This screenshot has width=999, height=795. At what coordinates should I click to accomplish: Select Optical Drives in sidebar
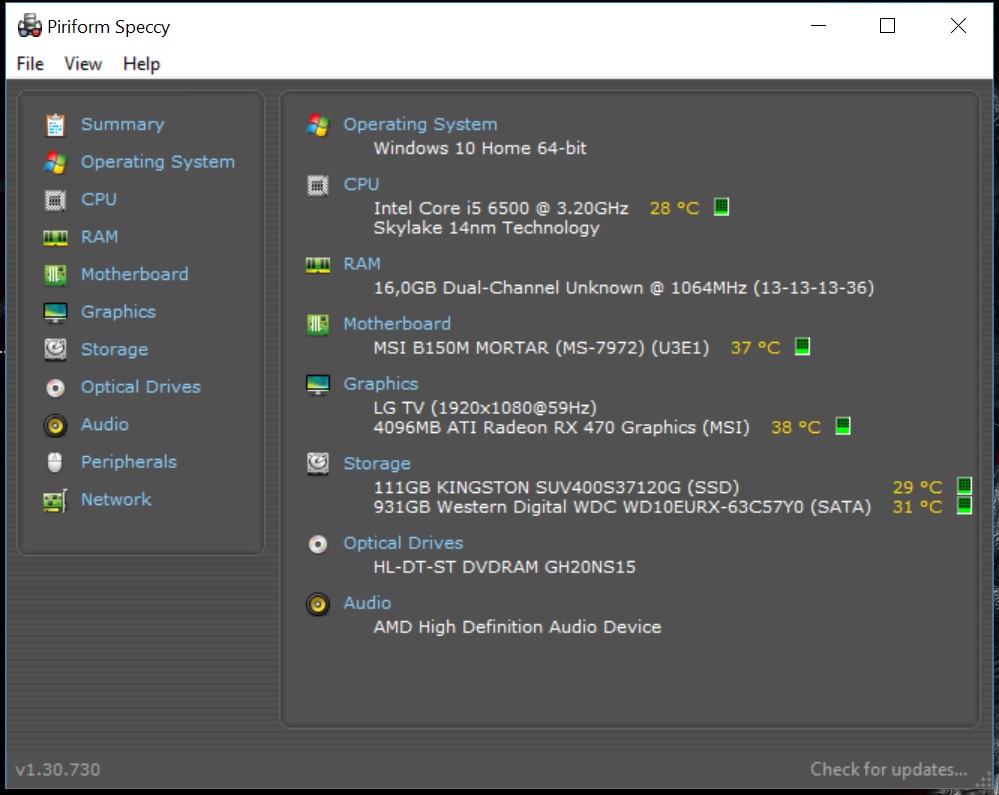[x=140, y=387]
